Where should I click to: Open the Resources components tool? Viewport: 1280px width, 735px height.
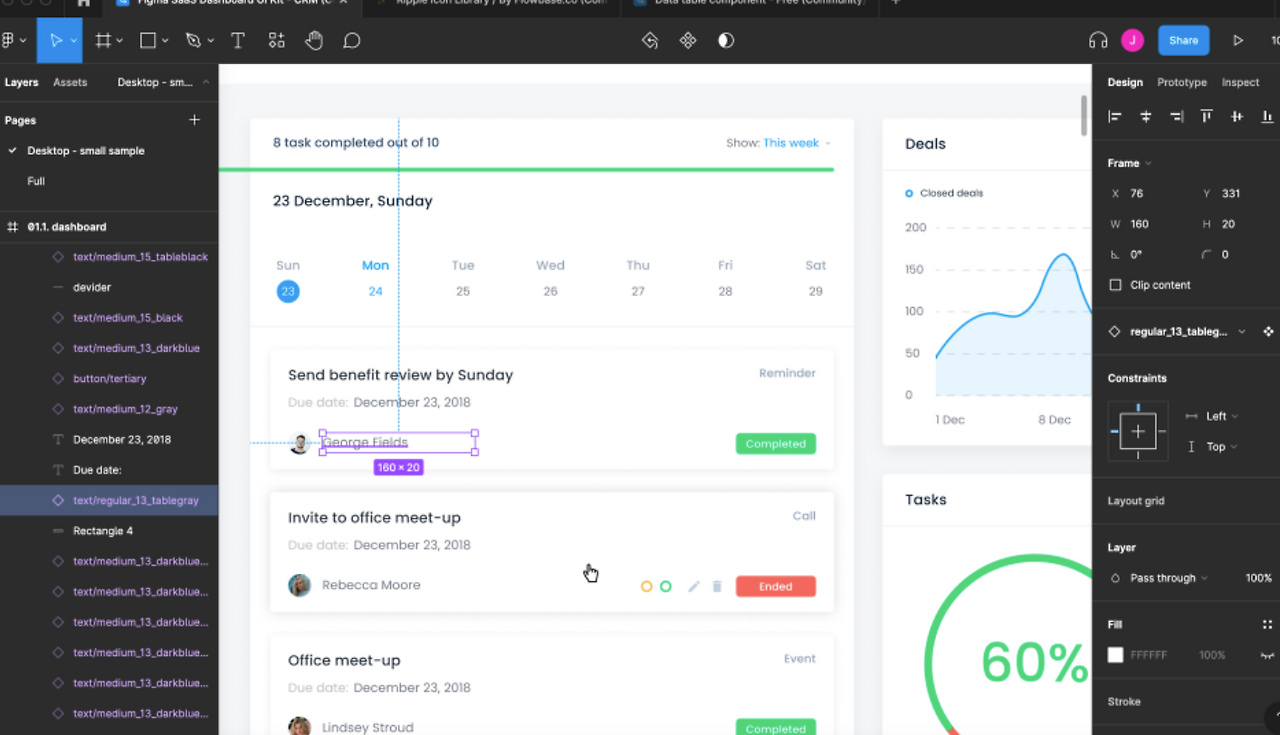point(277,41)
